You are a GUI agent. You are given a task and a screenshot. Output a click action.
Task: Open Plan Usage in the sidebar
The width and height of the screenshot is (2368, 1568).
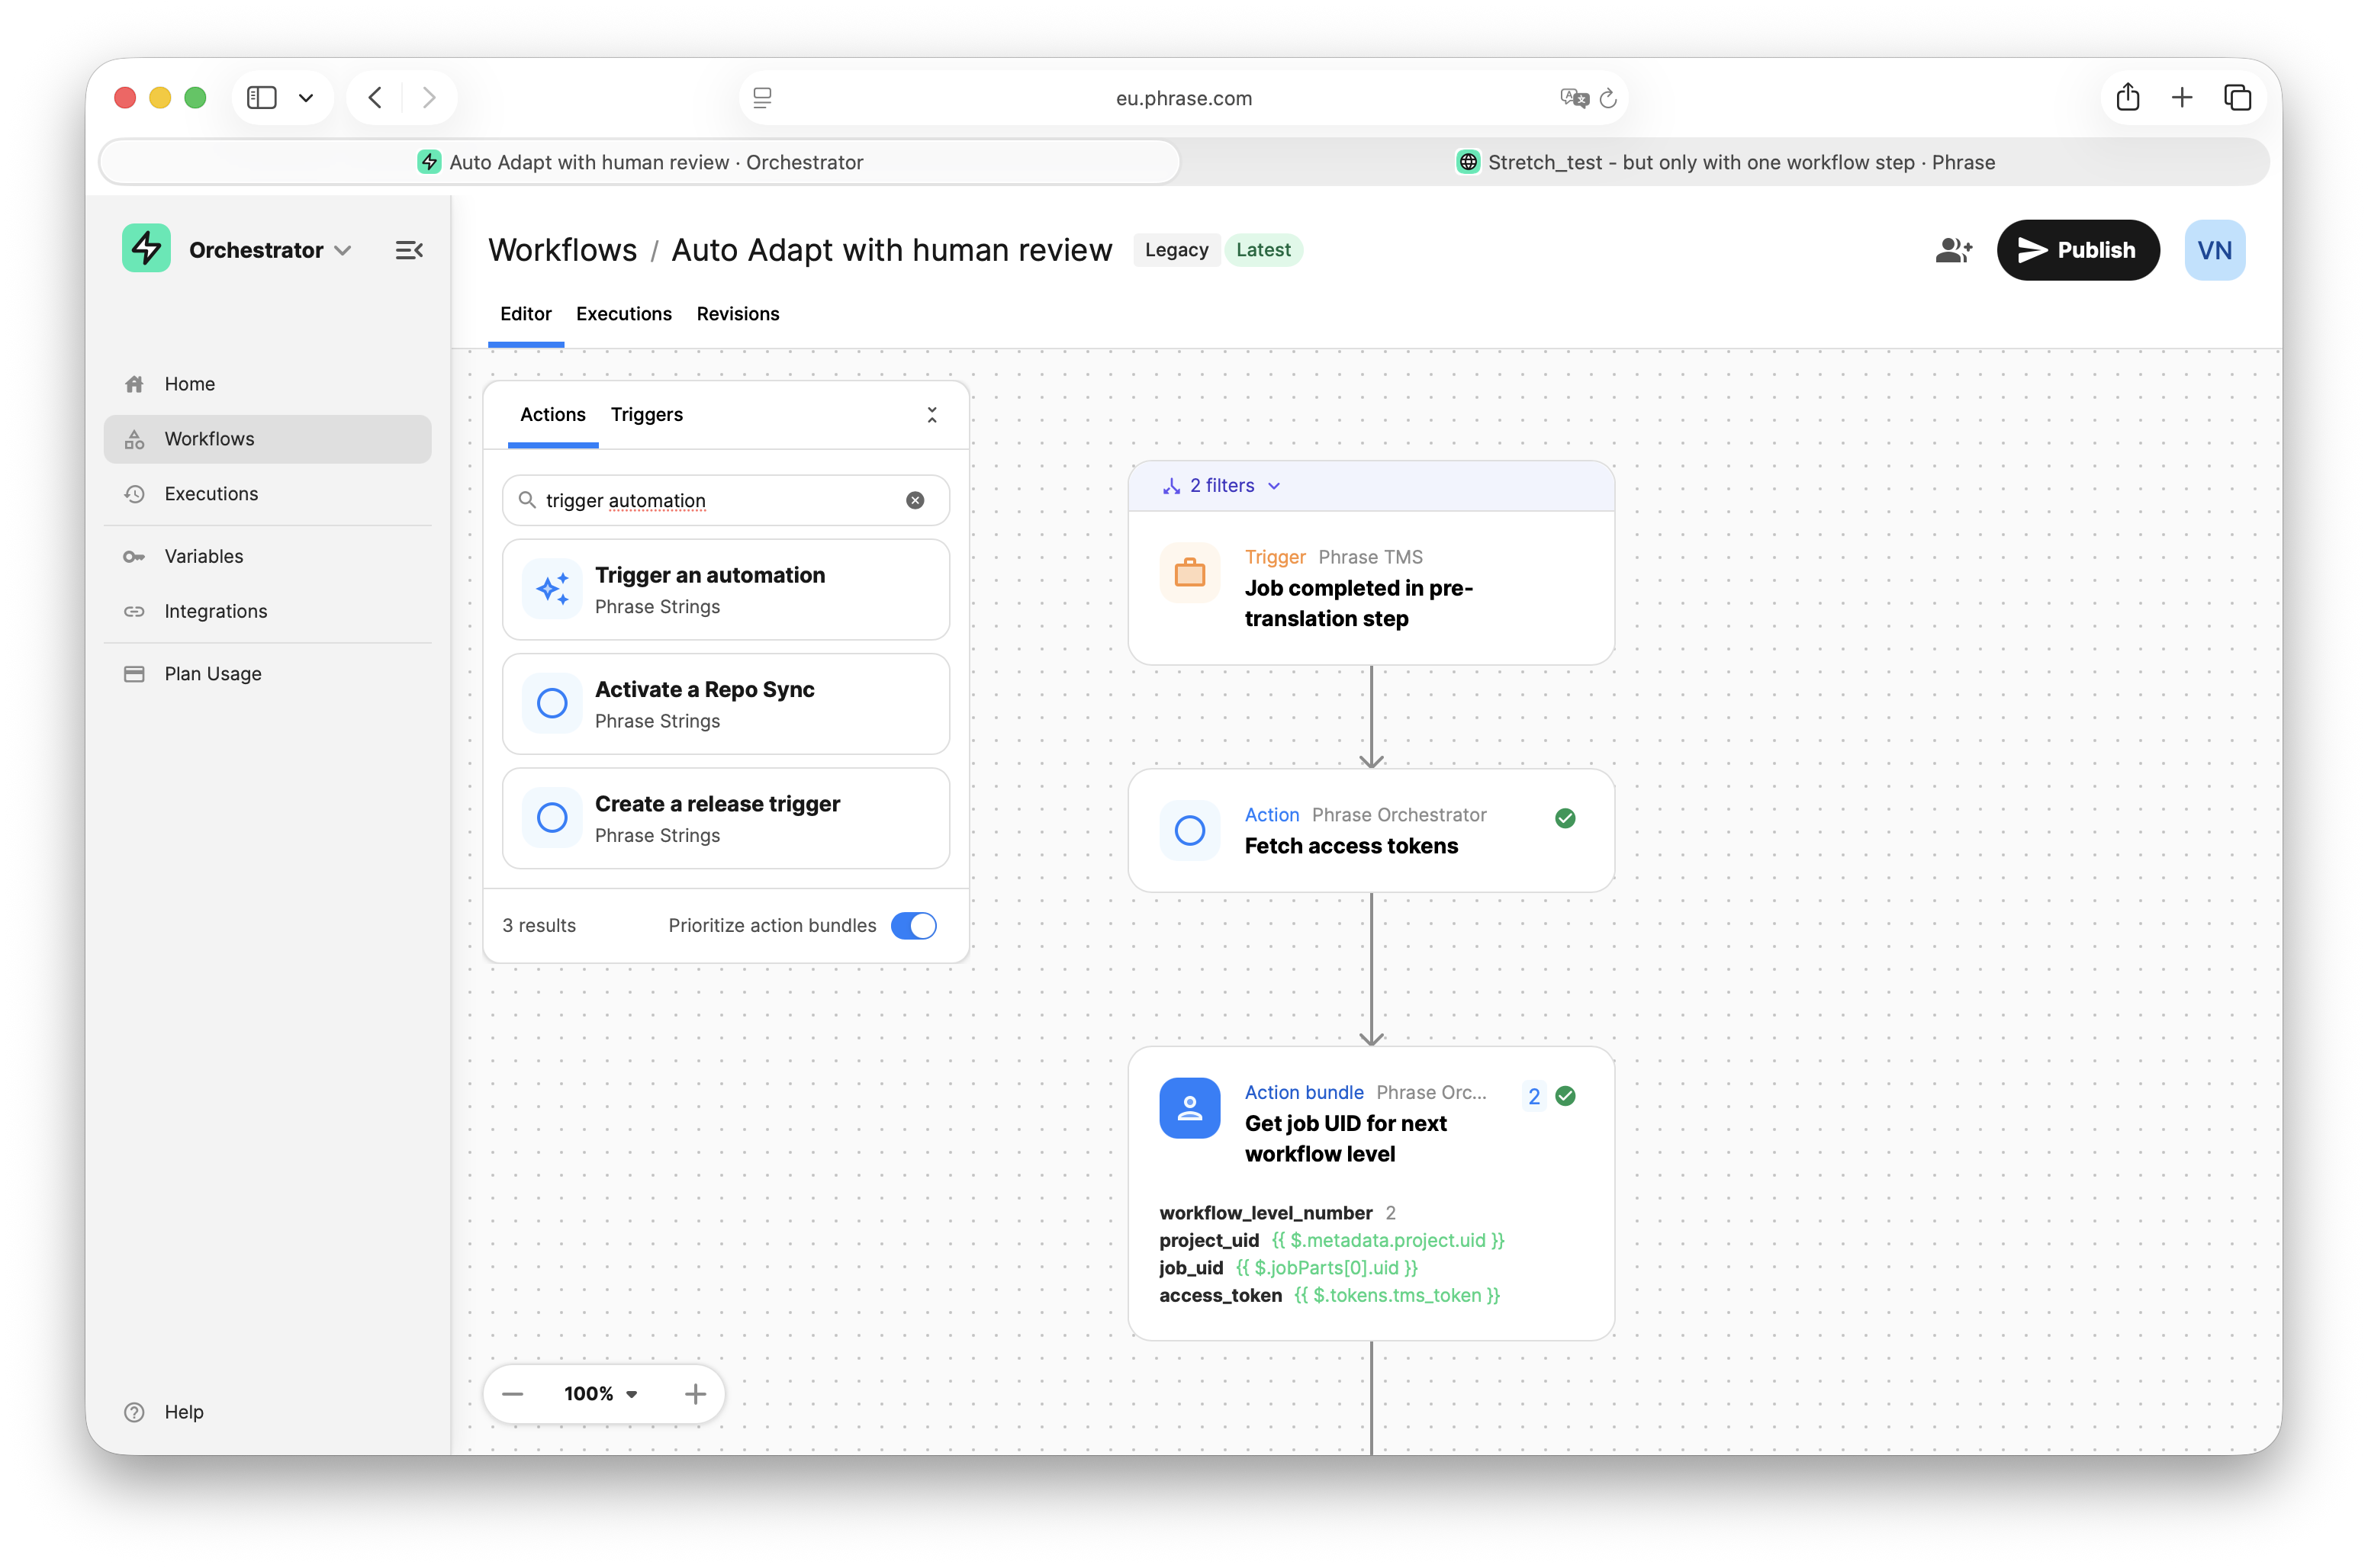268,674
